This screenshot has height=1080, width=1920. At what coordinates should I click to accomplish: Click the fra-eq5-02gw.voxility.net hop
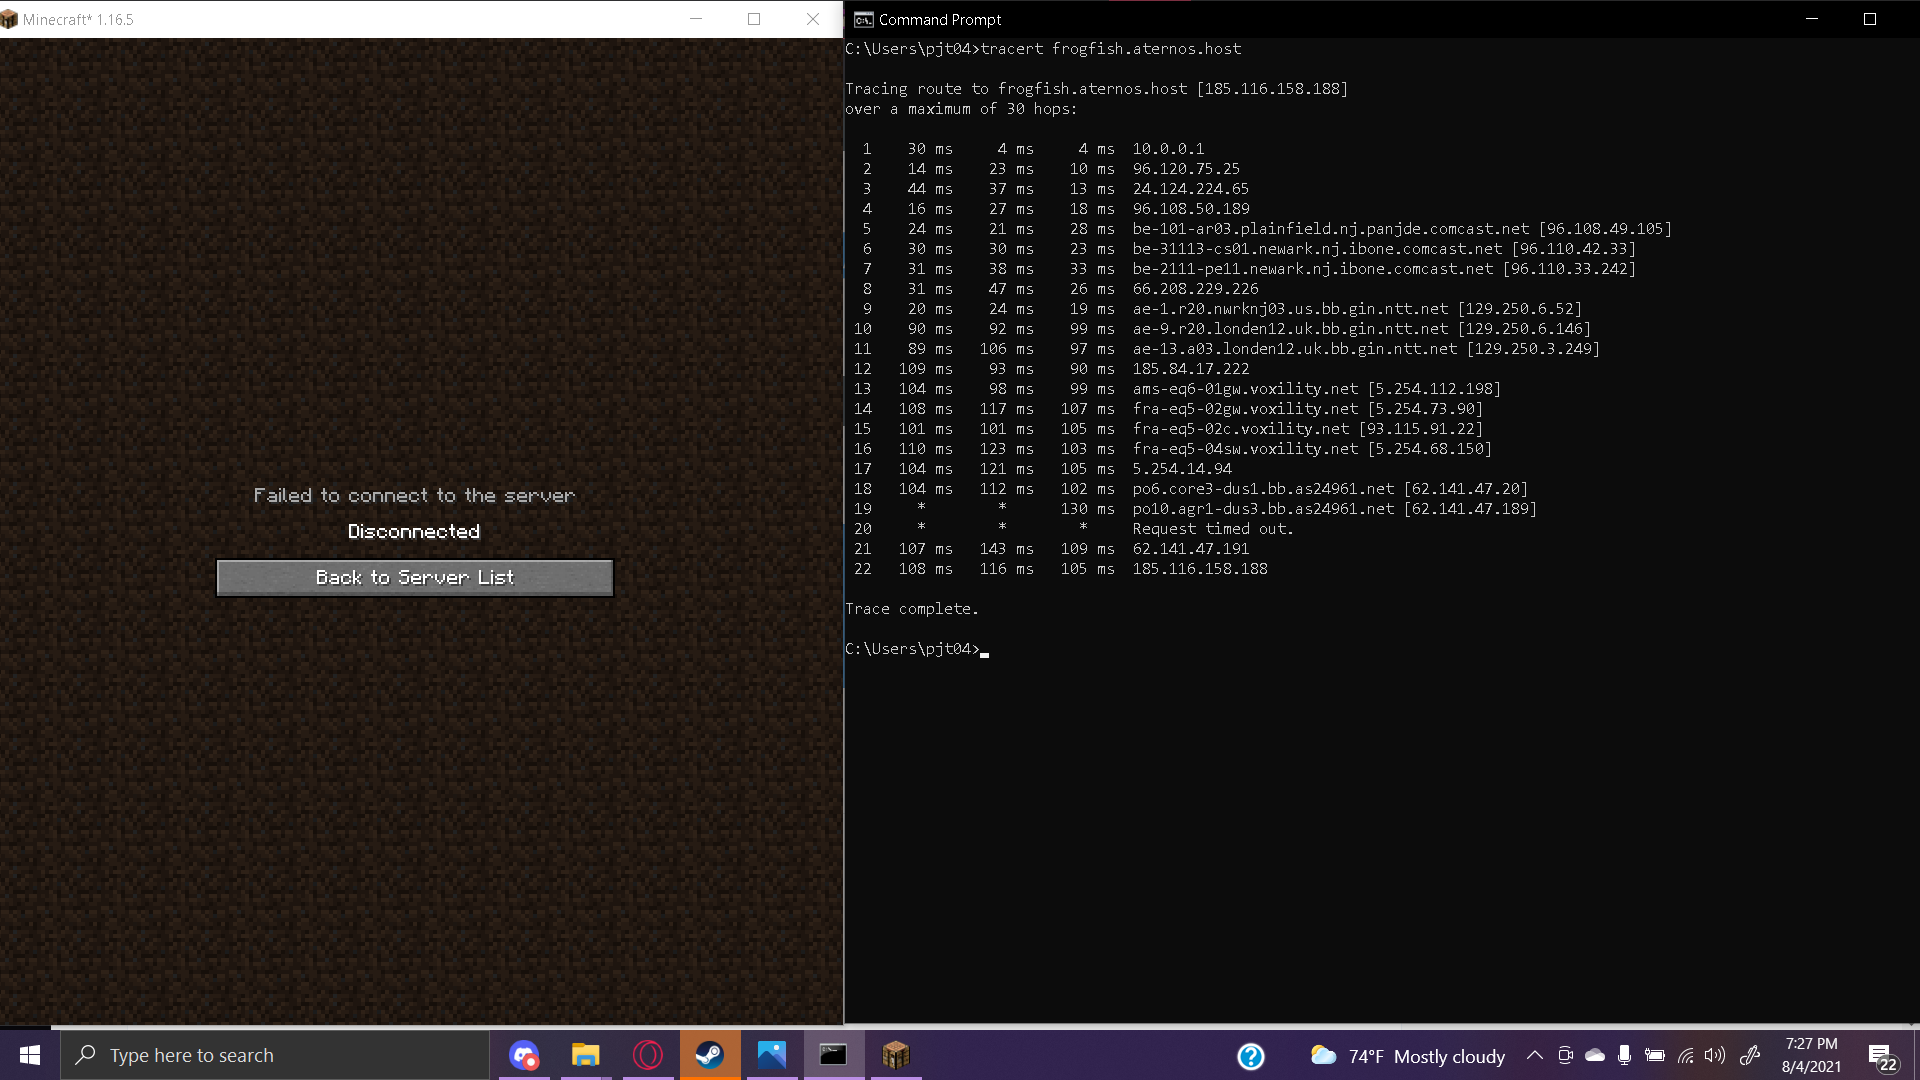pos(1307,408)
